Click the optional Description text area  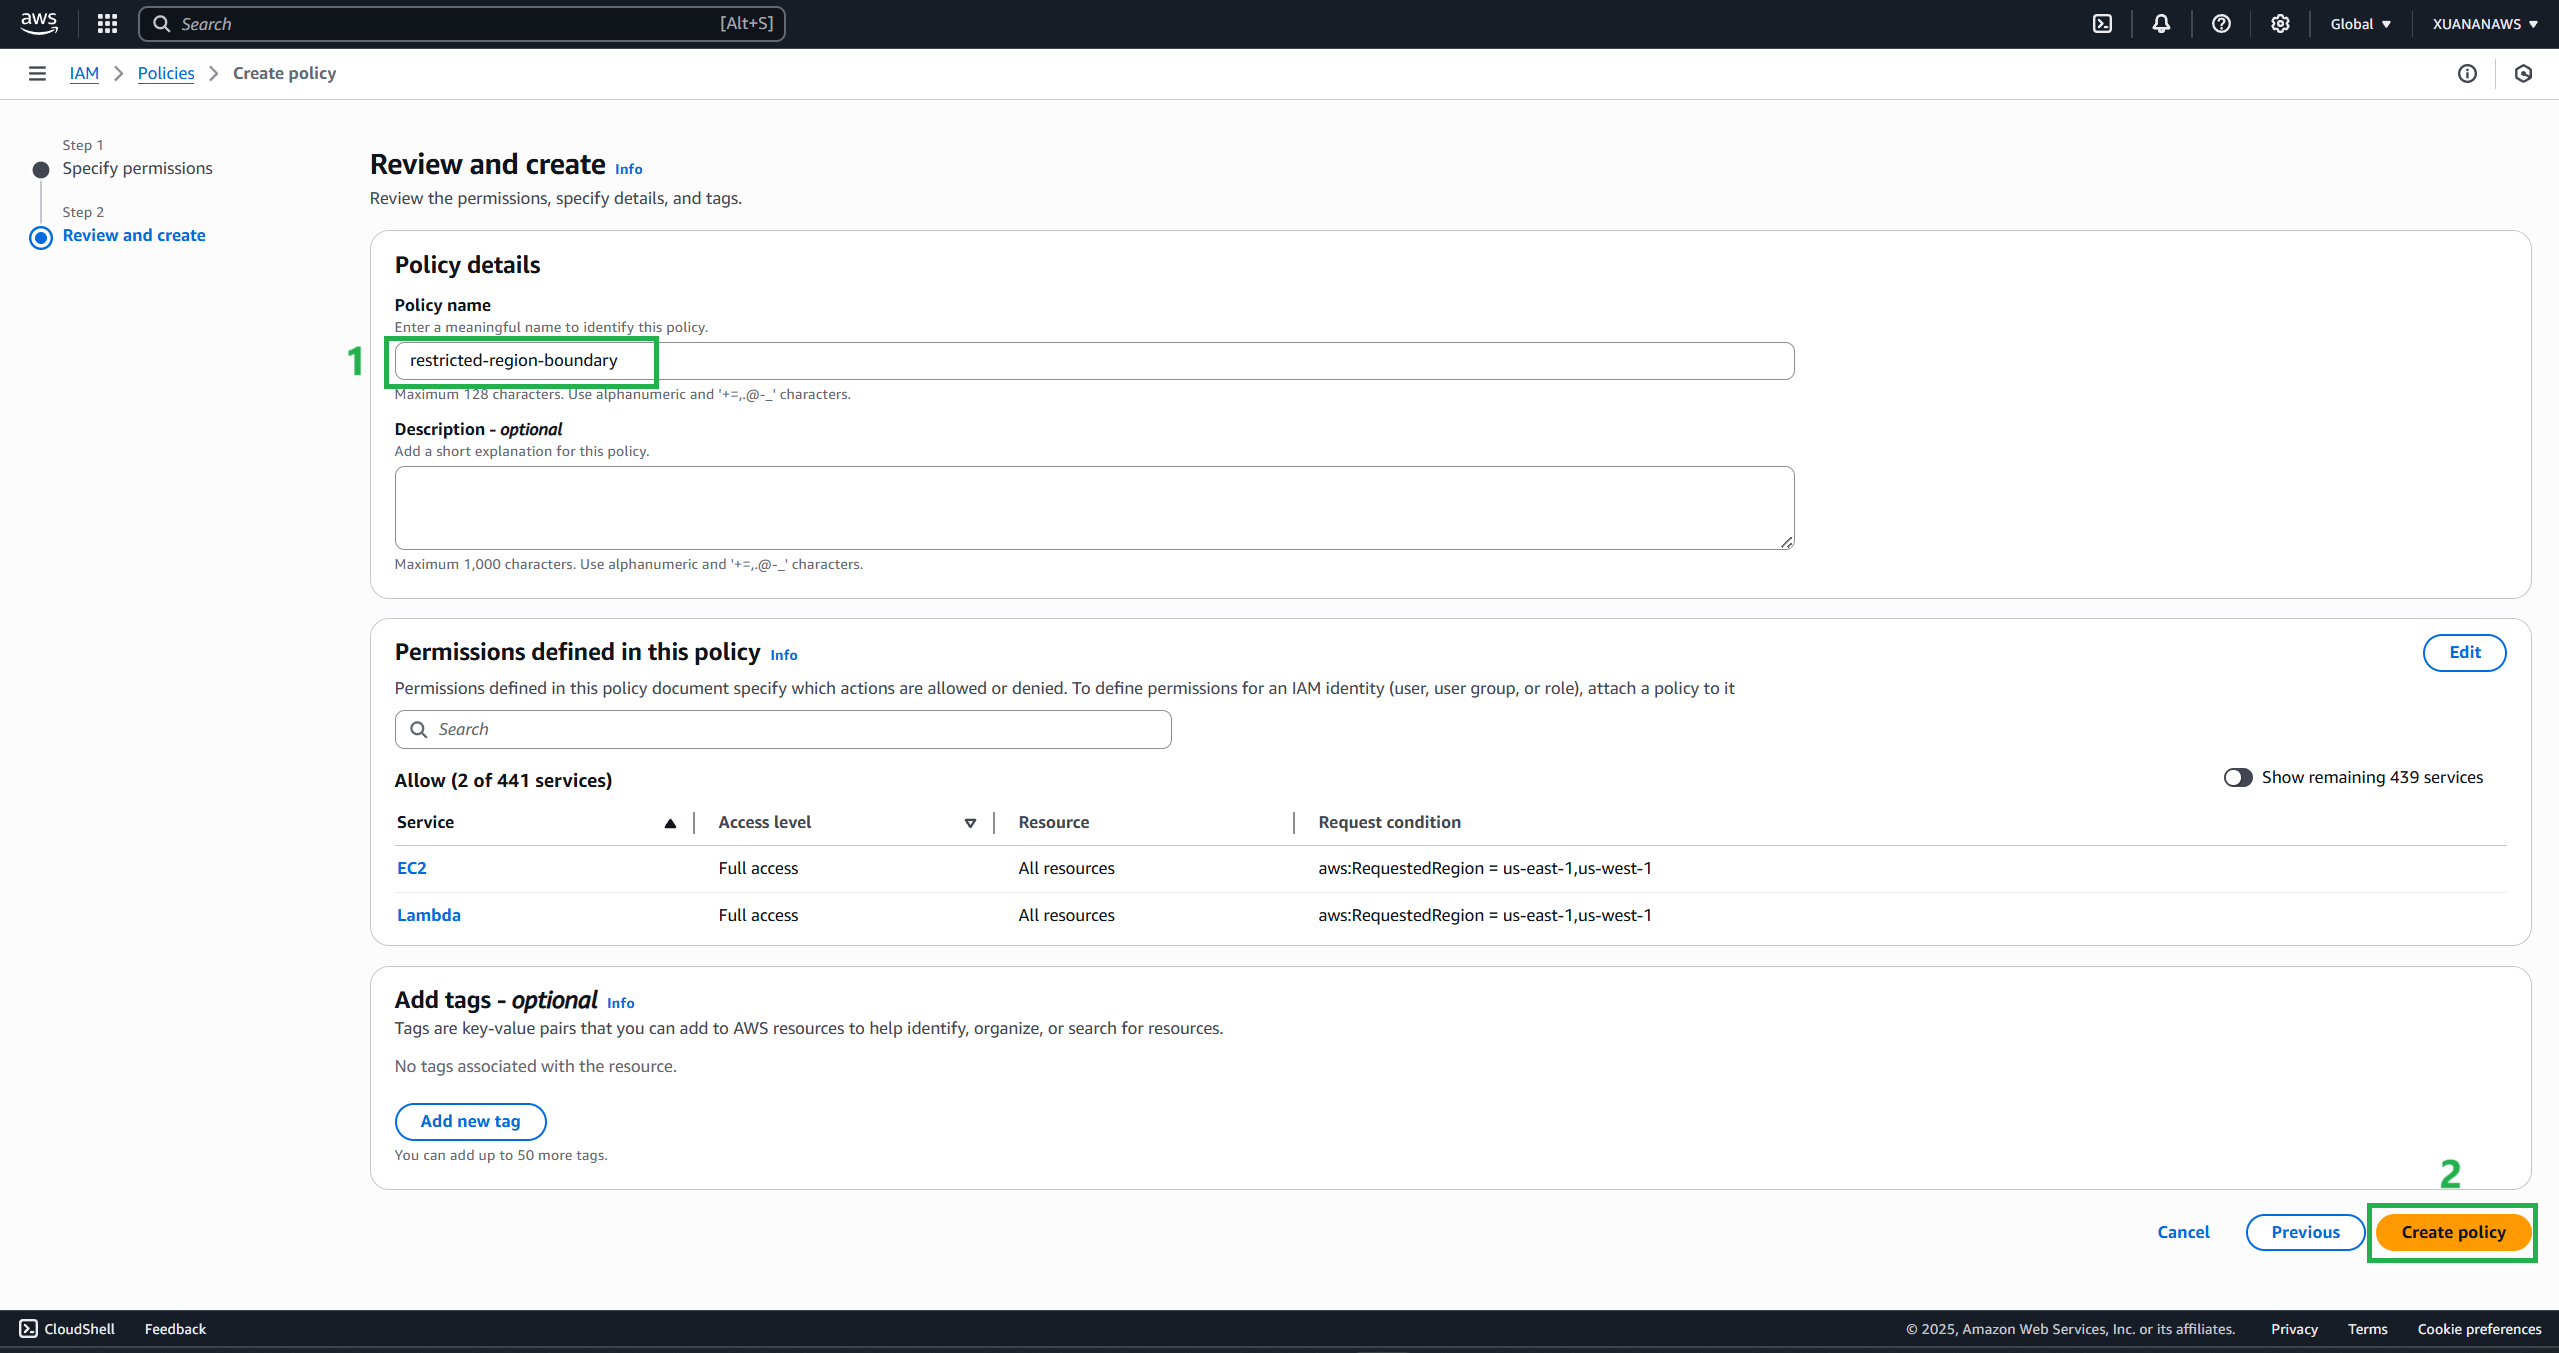(1094, 507)
